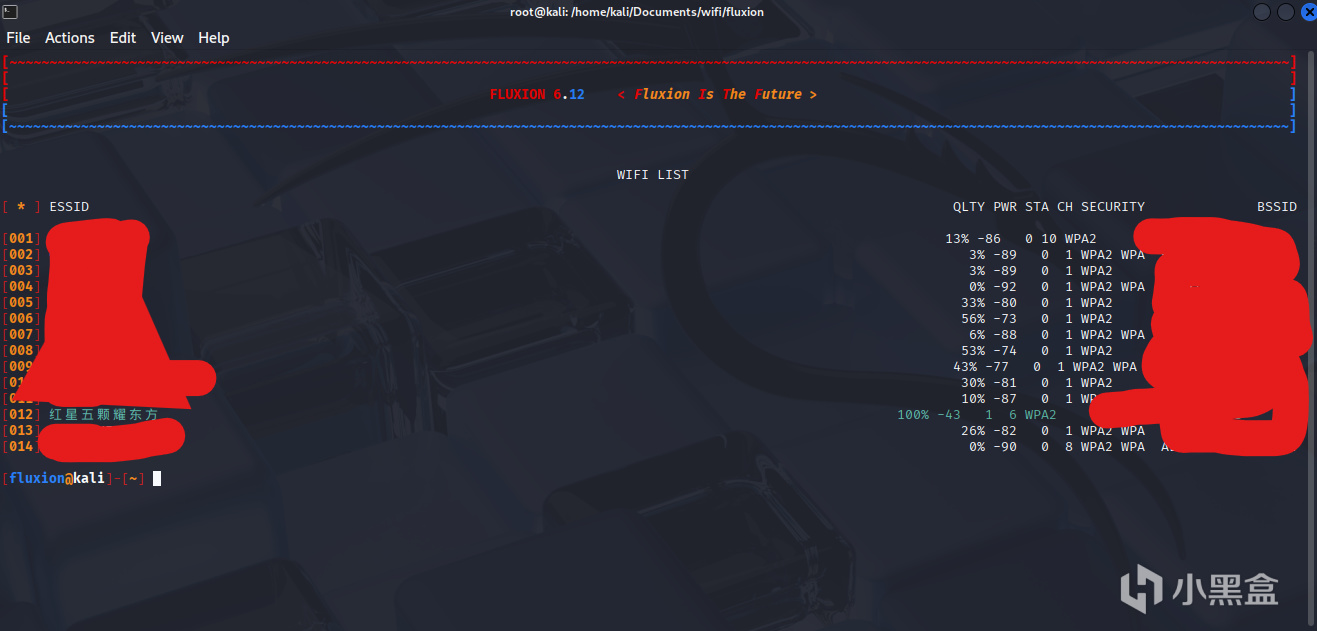
Task: Click the terminal icon in the title bar
Action: [x=8, y=11]
